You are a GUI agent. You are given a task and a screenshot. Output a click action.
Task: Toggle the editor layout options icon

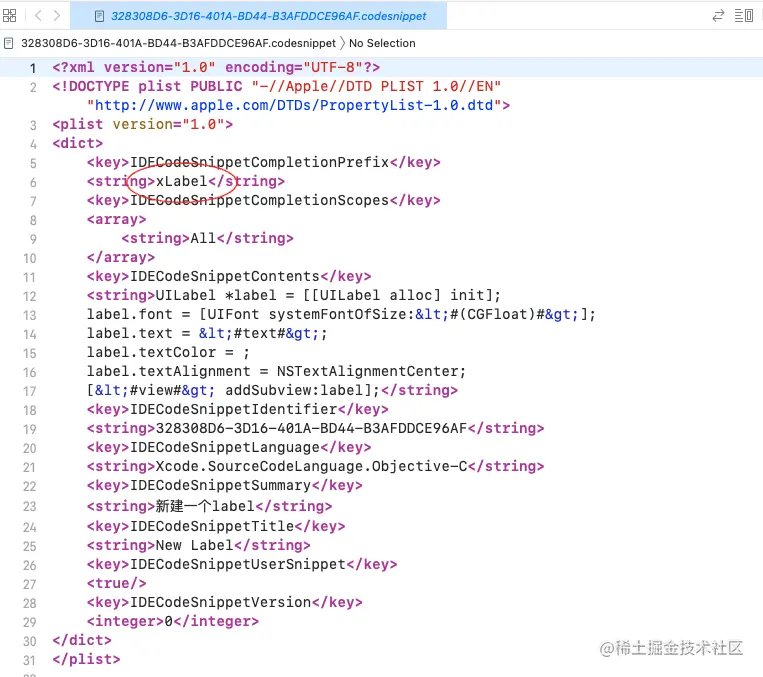(744, 16)
